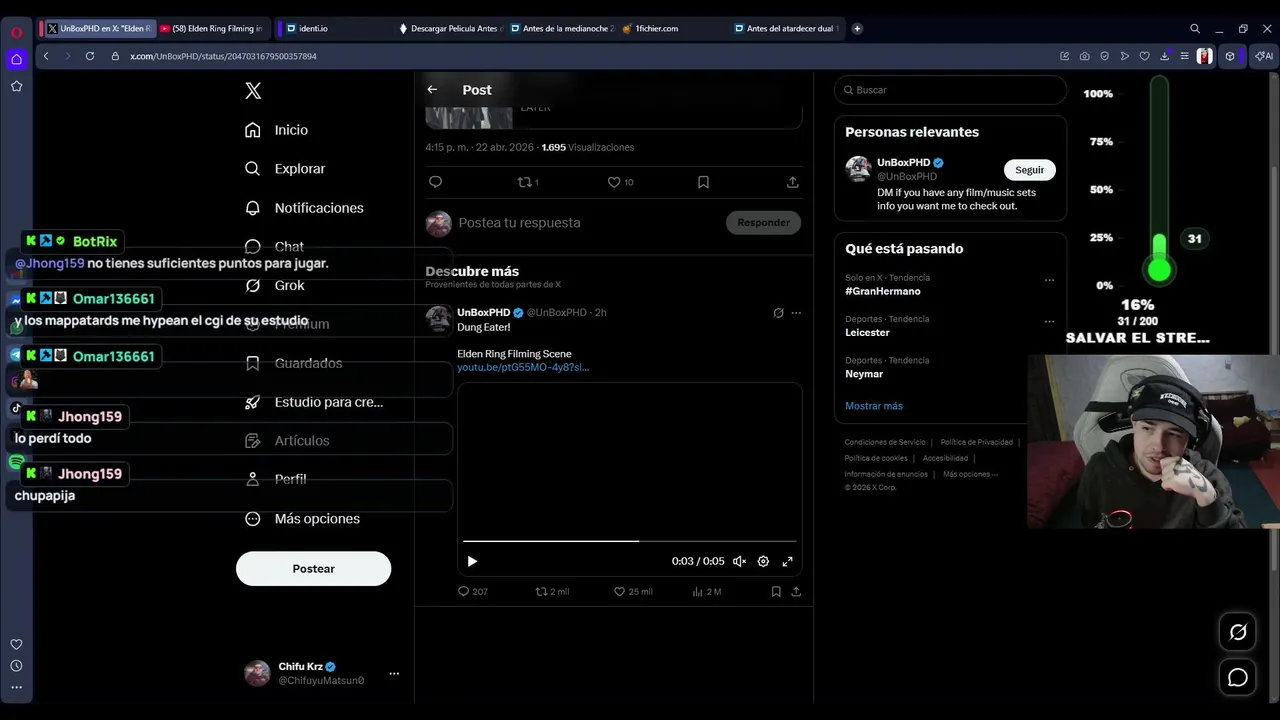Share the main post
Screen dimensions: 1280x720
click(x=792, y=182)
